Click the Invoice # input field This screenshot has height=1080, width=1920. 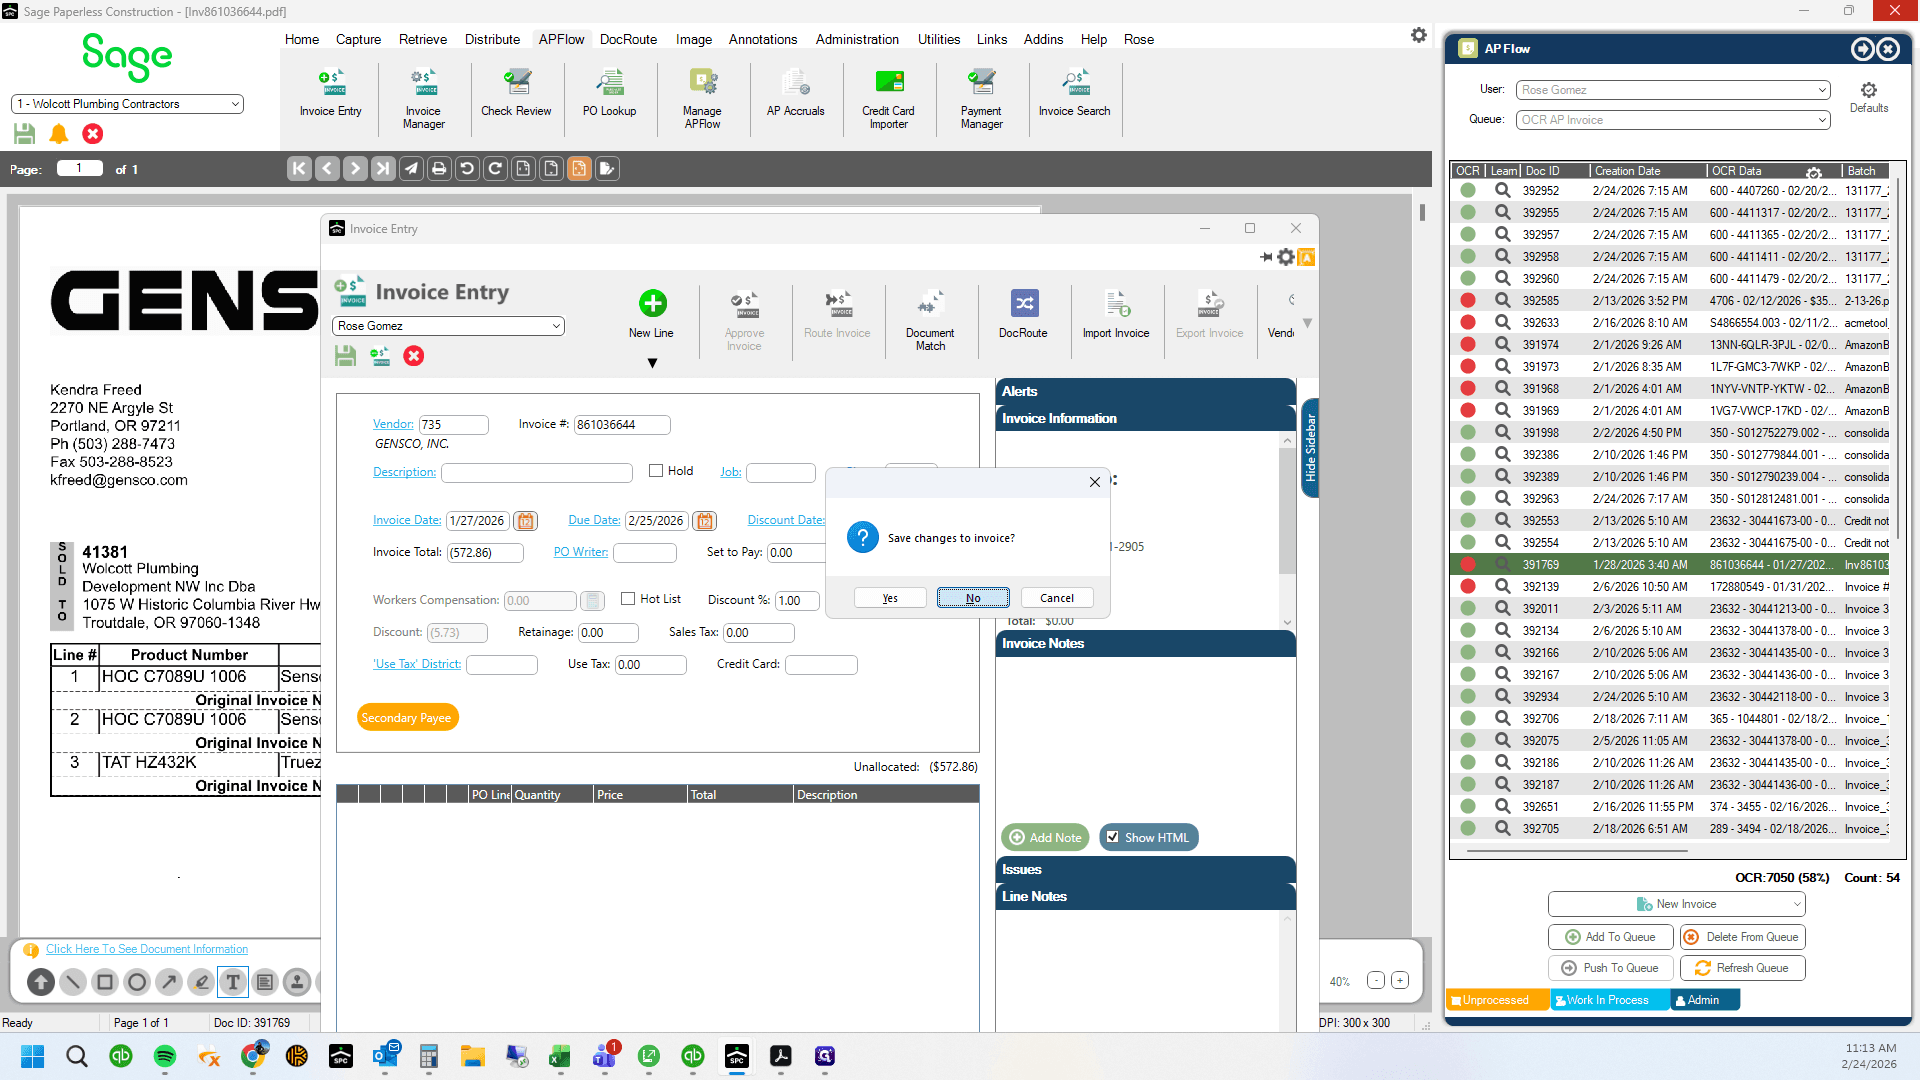tap(622, 425)
